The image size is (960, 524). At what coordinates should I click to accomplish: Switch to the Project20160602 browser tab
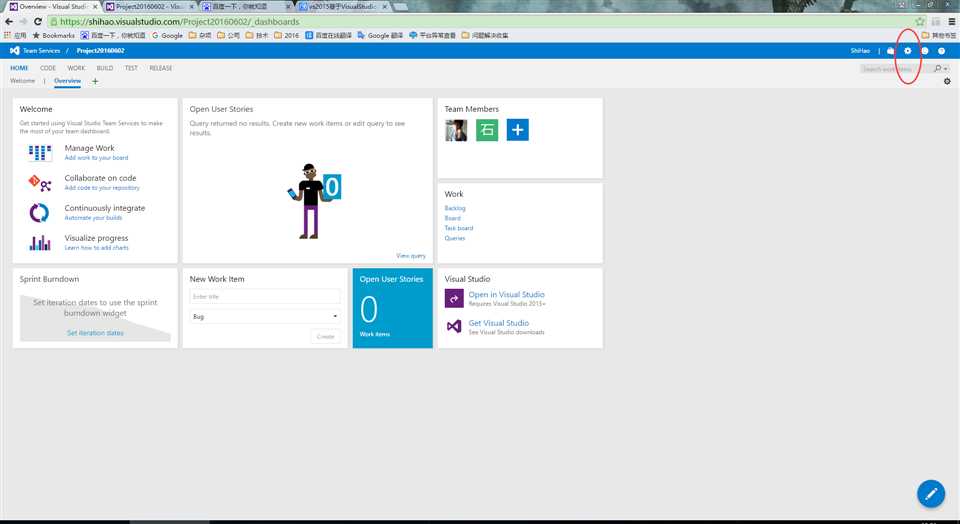(x=150, y=6)
